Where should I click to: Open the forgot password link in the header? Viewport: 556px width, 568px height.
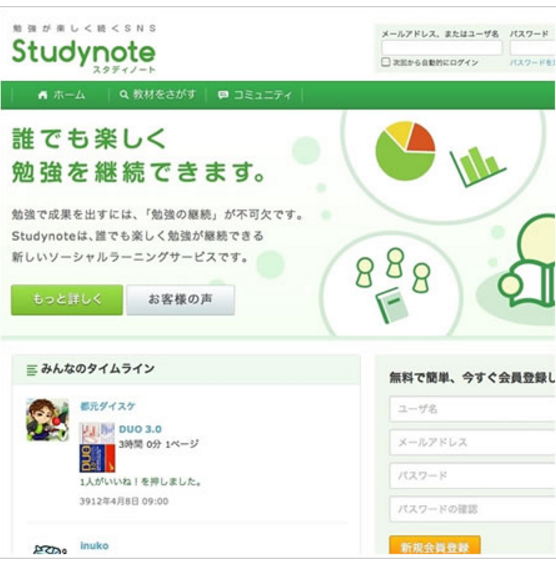click(532, 63)
